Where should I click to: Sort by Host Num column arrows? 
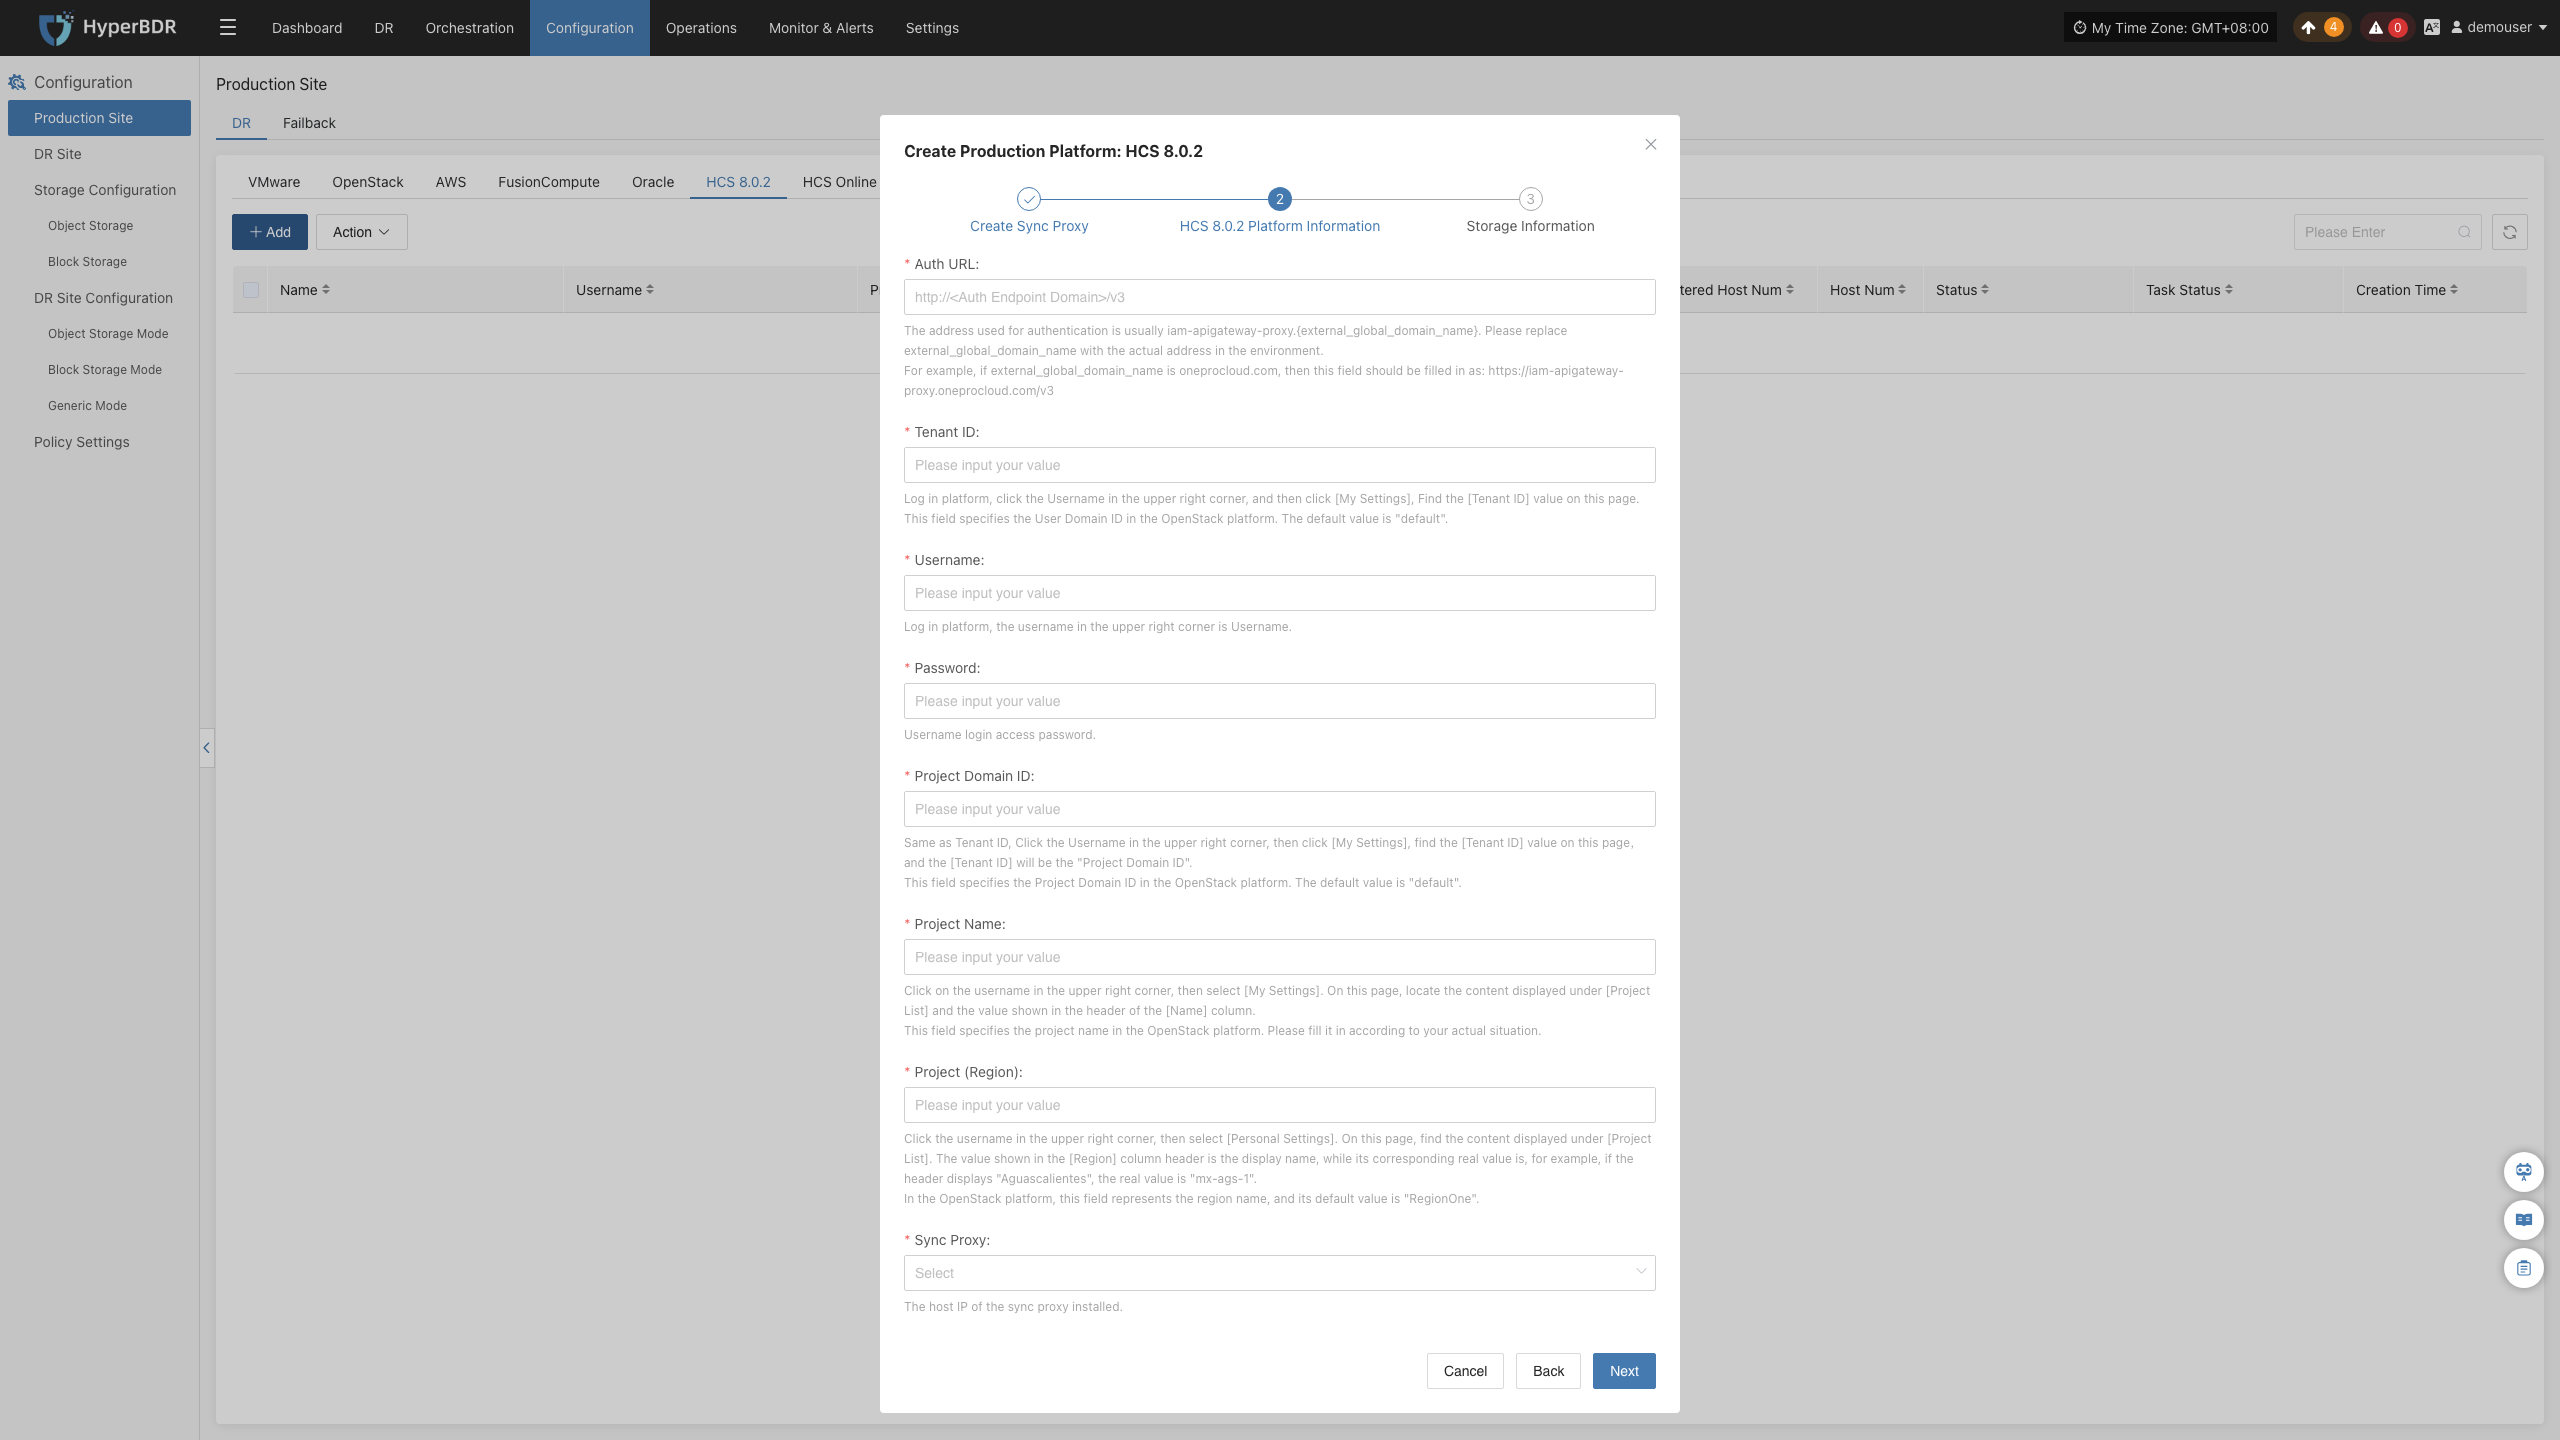[1902, 290]
